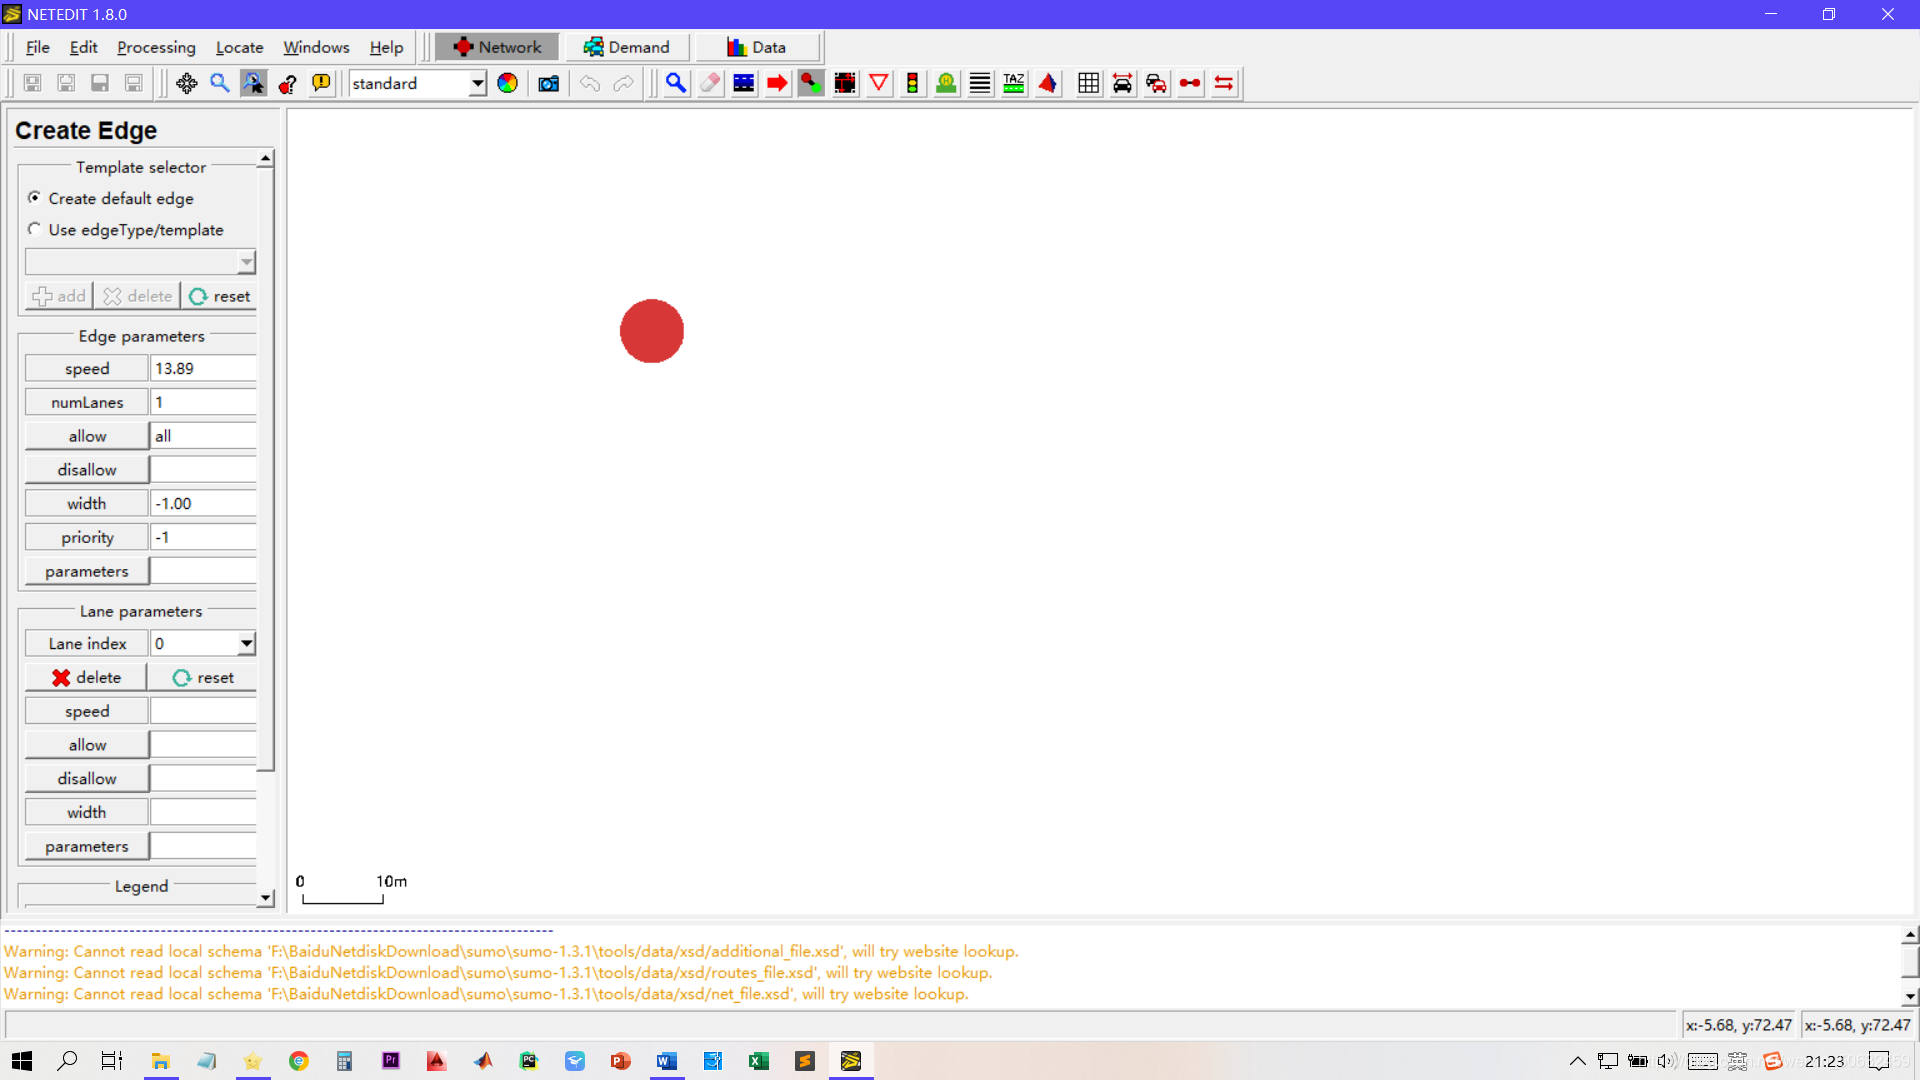The height and width of the screenshot is (1080, 1920).
Task: Toggle the grid display icon
Action: coord(1089,83)
